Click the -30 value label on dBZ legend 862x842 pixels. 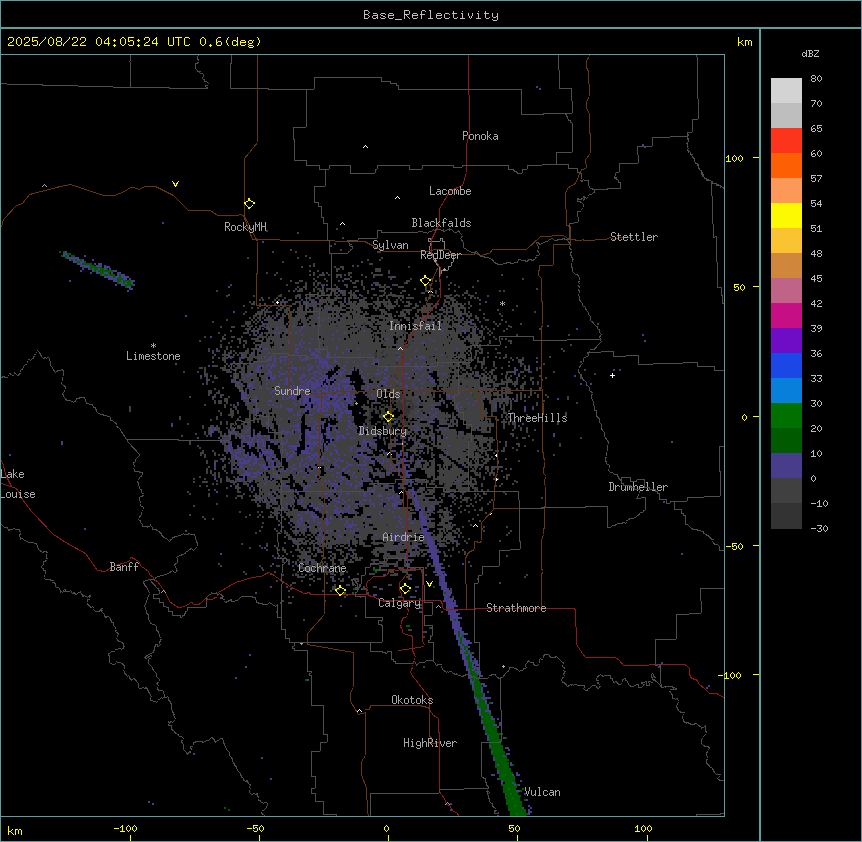coord(819,528)
